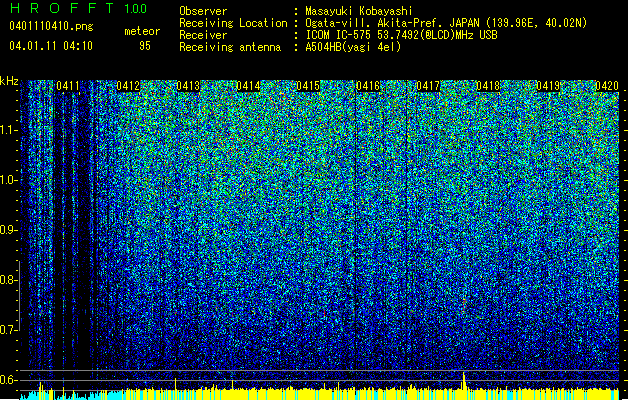Click the Ogata-vill. Akita-Pref. JAPAN location text
629x400 pixels.
point(446,23)
